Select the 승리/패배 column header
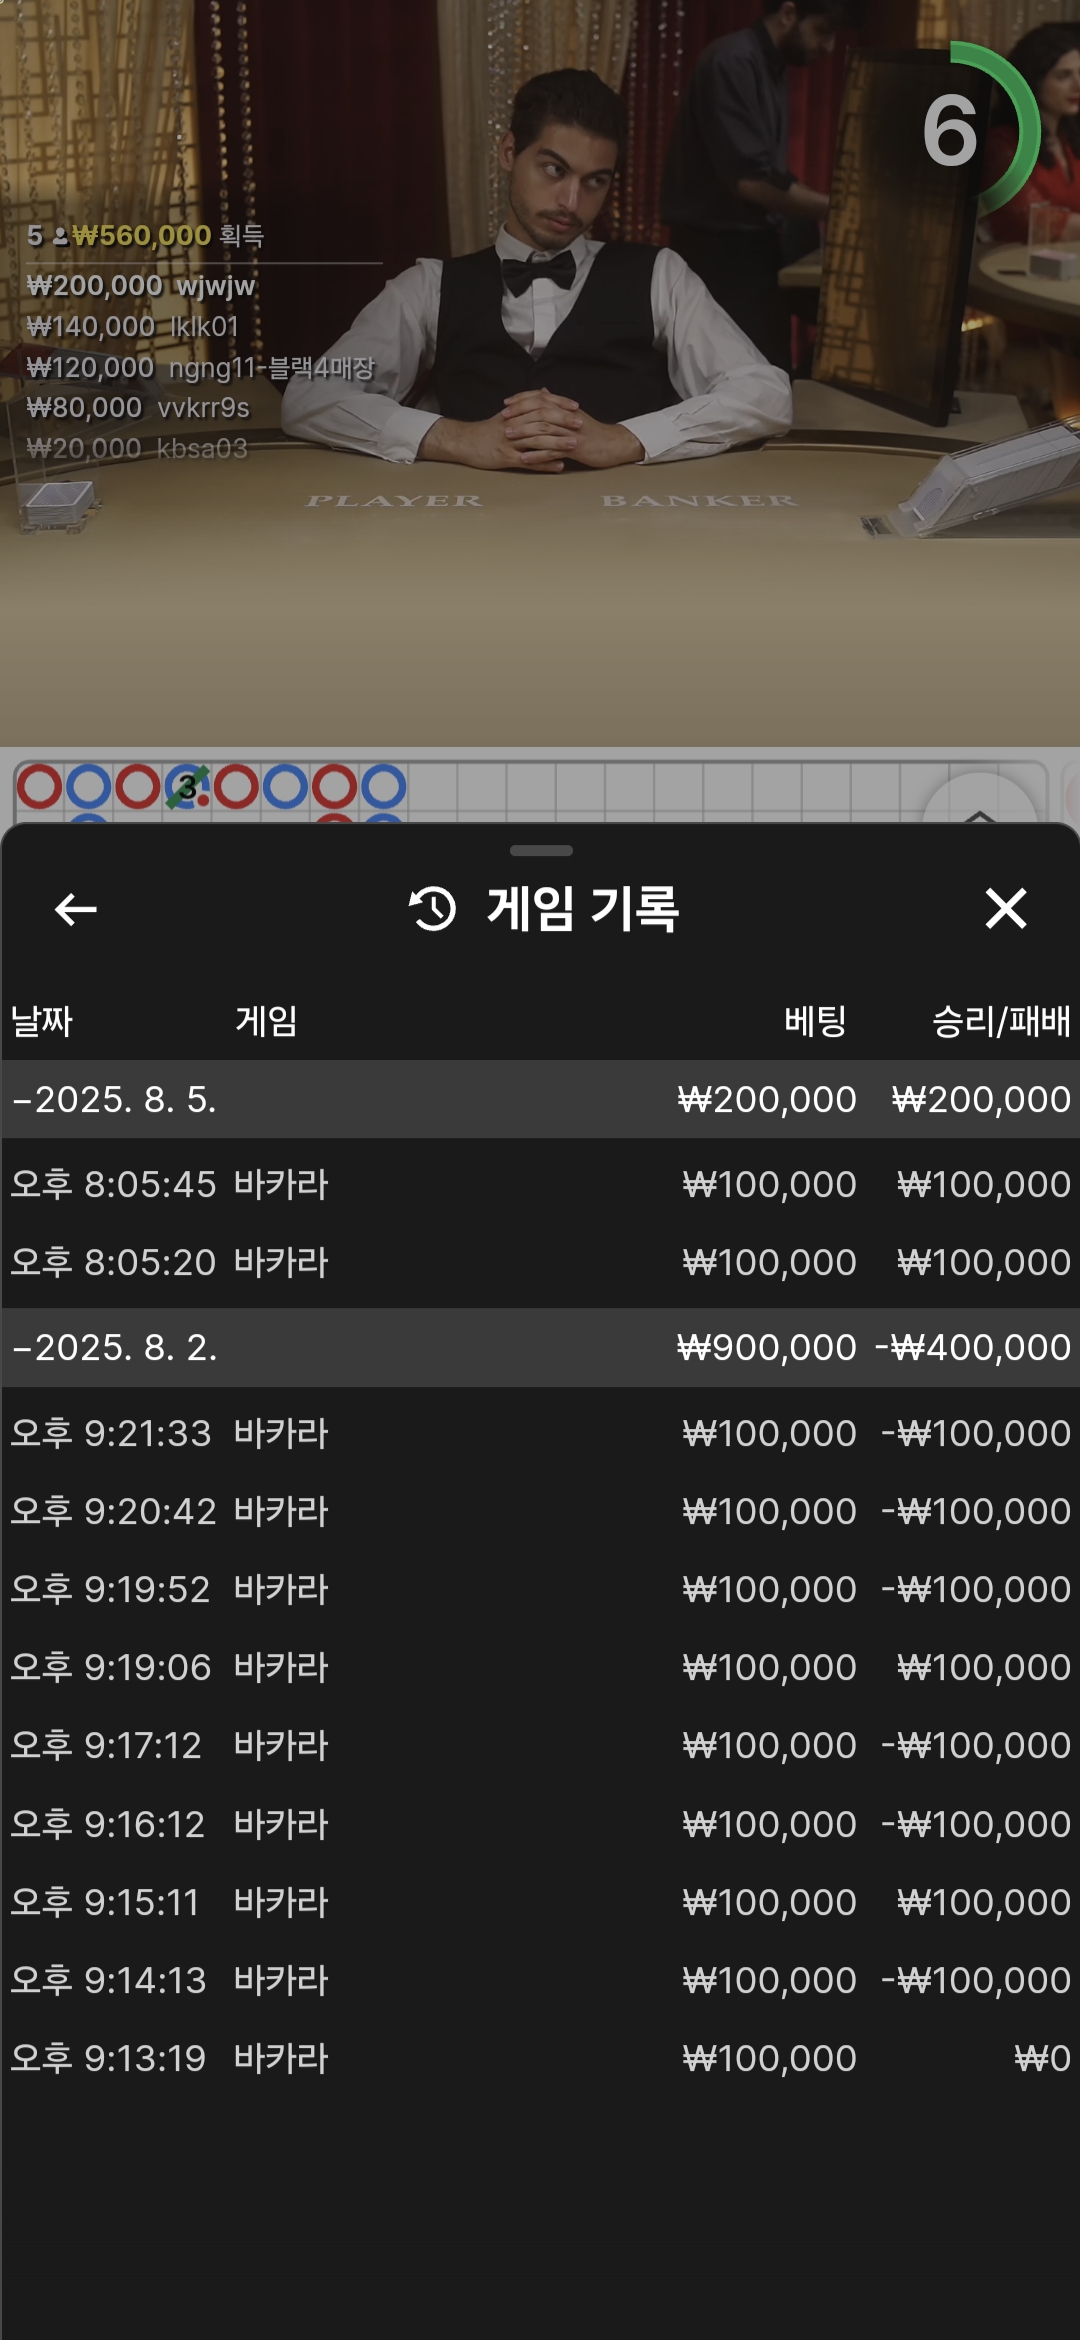 pyautogui.click(x=1001, y=1021)
